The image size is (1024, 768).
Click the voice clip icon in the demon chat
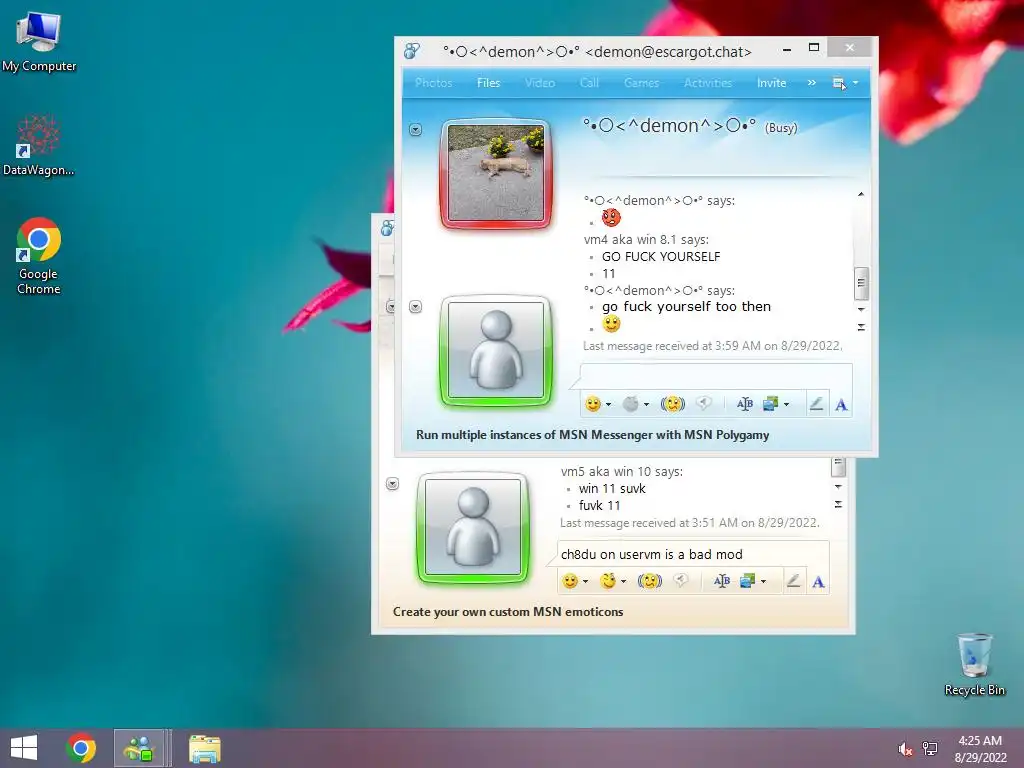[x=703, y=404]
